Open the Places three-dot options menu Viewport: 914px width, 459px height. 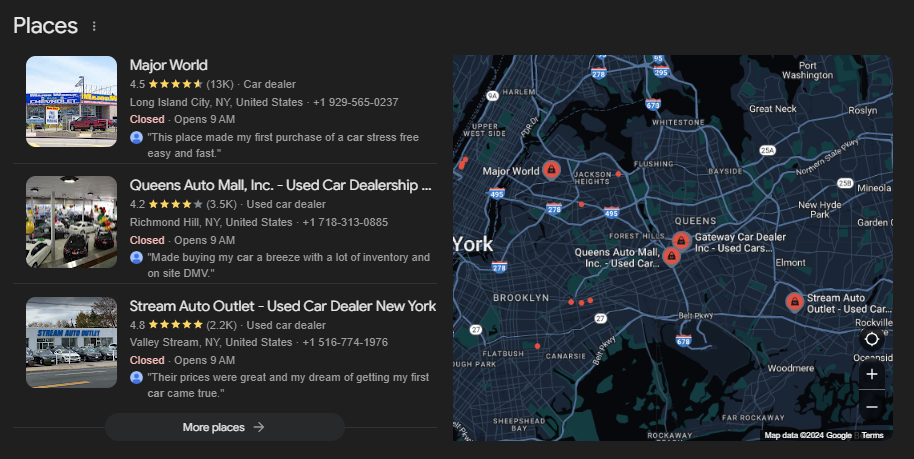(x=94, y=26)
